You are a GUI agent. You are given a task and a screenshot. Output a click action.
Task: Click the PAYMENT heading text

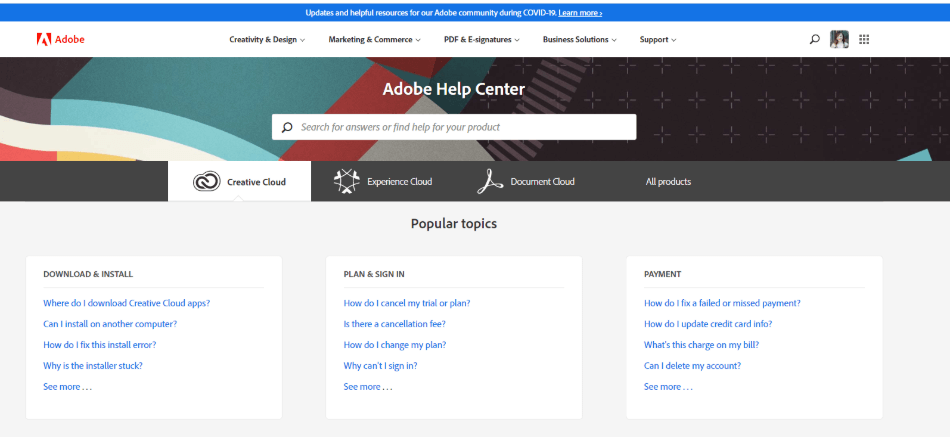[662, 274]
